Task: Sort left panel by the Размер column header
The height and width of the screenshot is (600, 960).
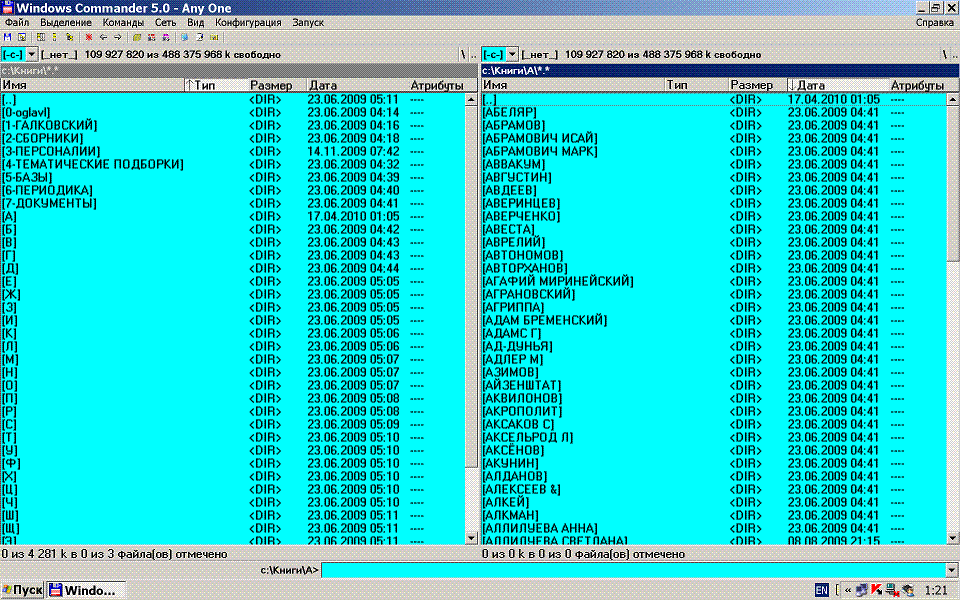Action: point(277,85)
